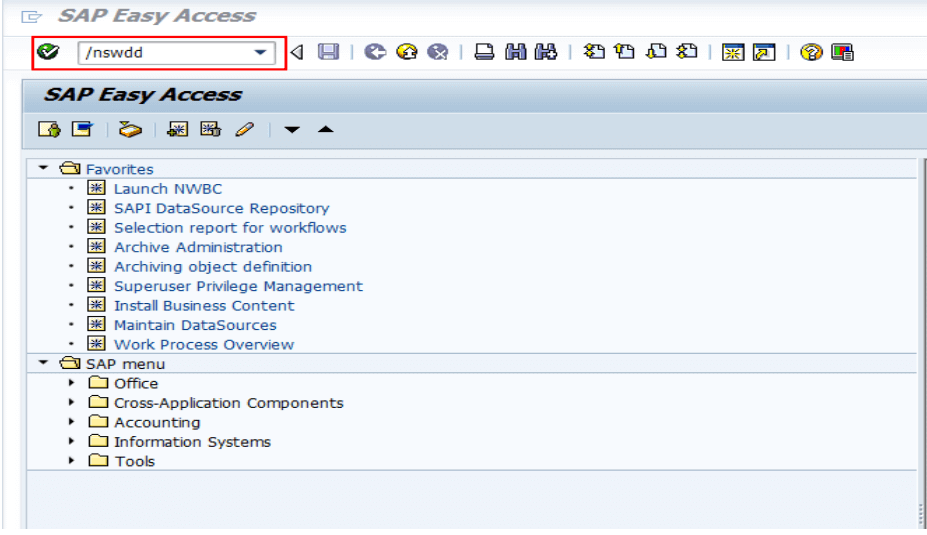Collapse the SAP menu folder node
The height and width of the screenshot is (535, 927).
coord(43,363)
